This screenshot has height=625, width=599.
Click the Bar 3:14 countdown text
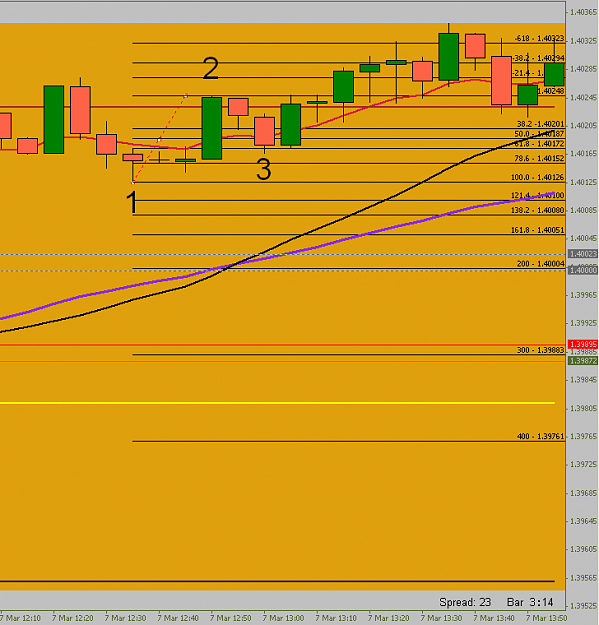(530, 602)
